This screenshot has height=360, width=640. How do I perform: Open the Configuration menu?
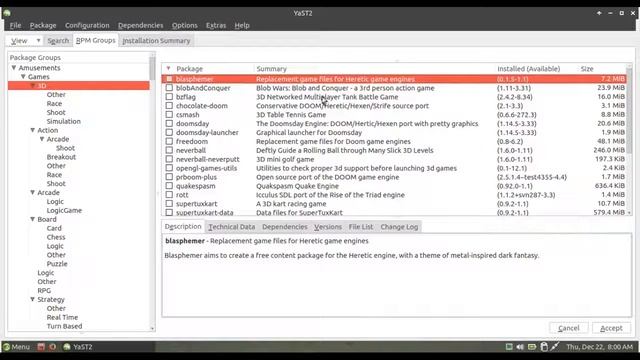pyautogui.click(x=87, y=25)
